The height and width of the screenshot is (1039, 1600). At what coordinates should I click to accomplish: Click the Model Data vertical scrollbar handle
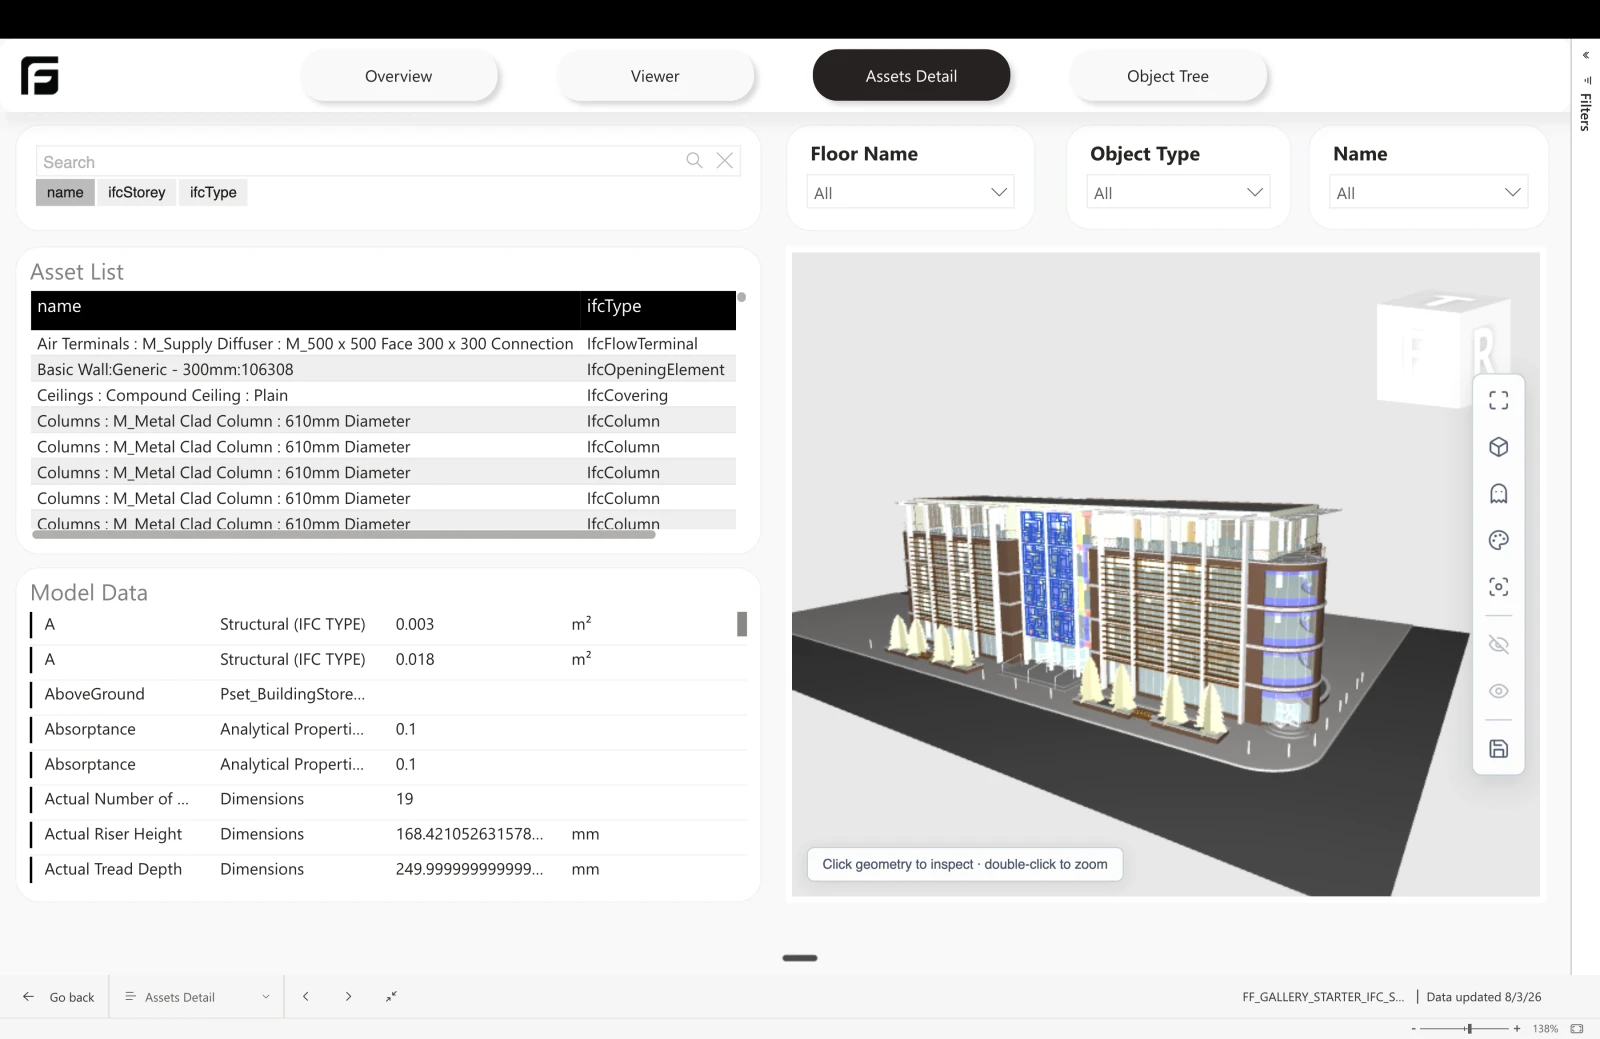click(742, 624)
